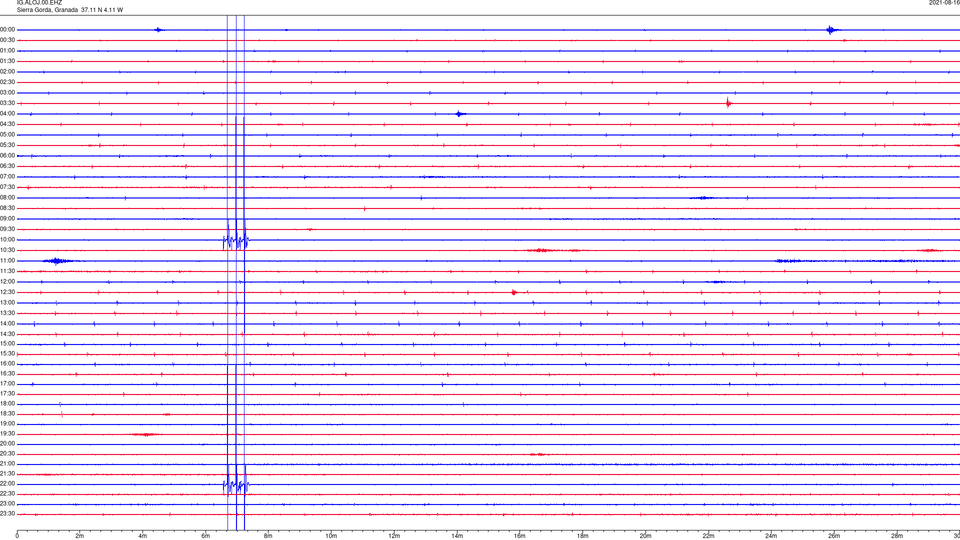Pick the 17:00 trace label
Viewport: 960px width, 540px height.
coord(7,384)
